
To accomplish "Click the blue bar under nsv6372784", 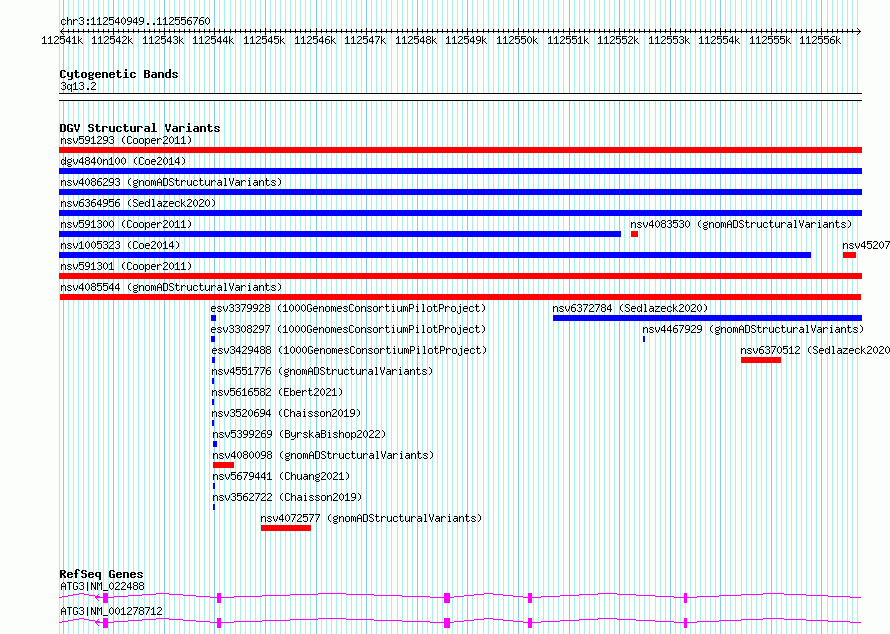I will (x=707, y=318).
